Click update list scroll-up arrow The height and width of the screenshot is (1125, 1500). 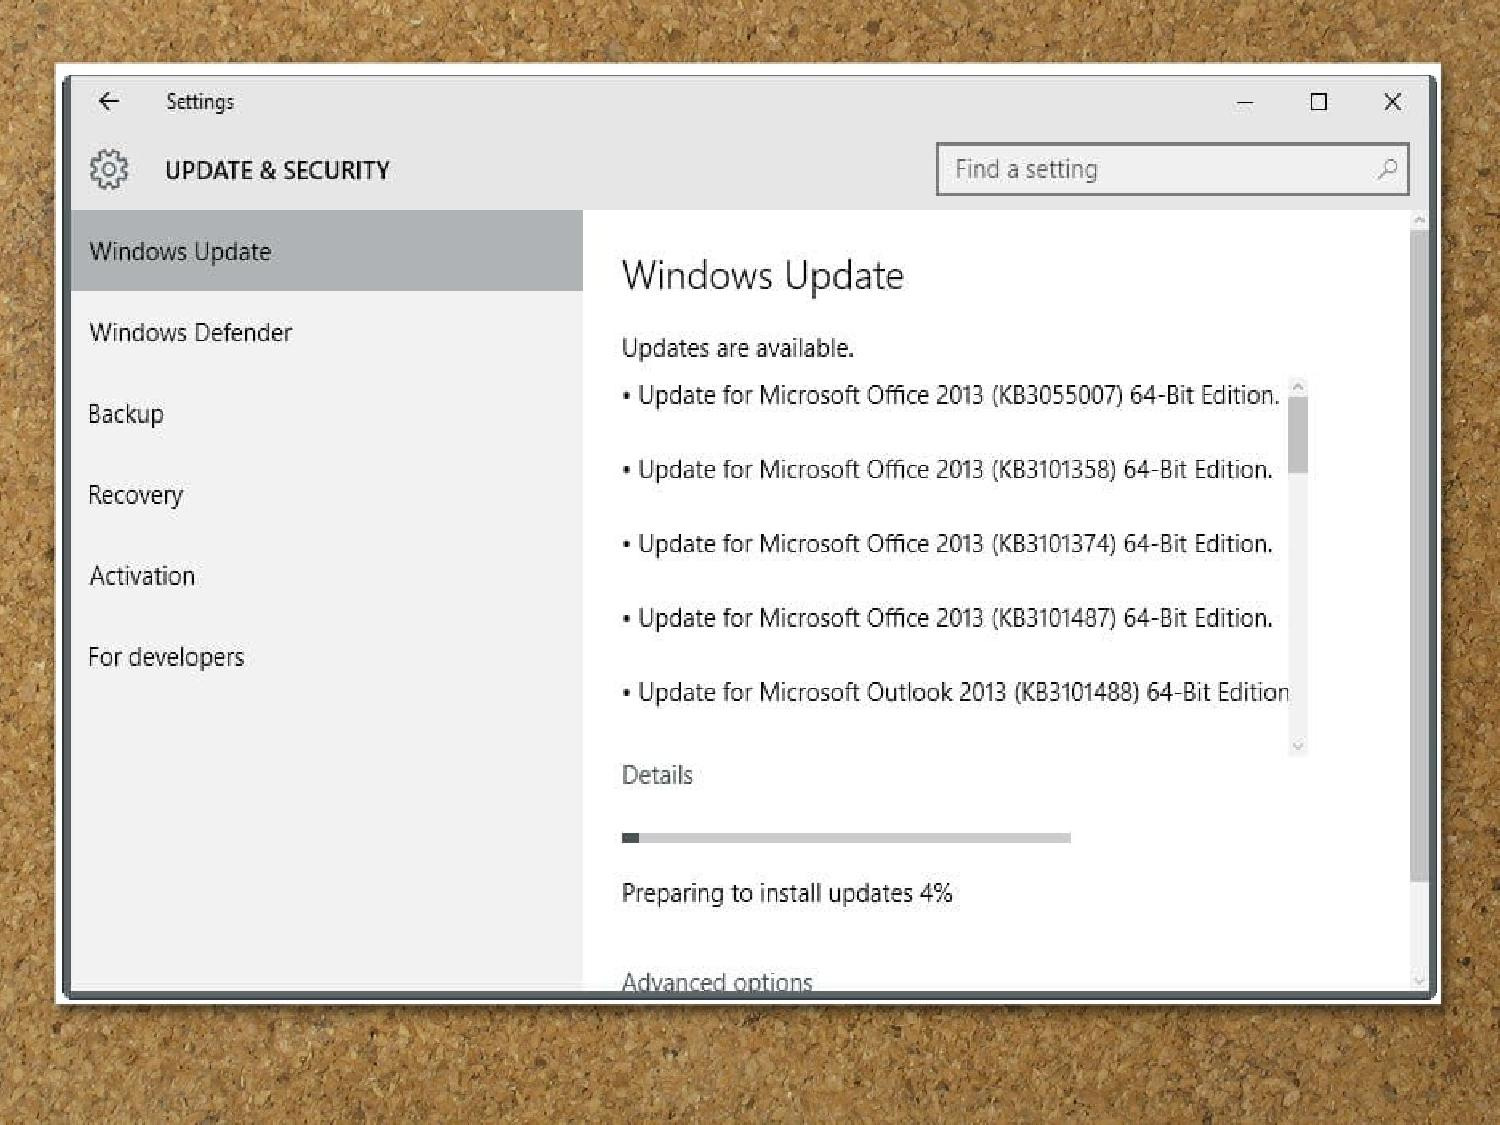[x=1298, y=387]
